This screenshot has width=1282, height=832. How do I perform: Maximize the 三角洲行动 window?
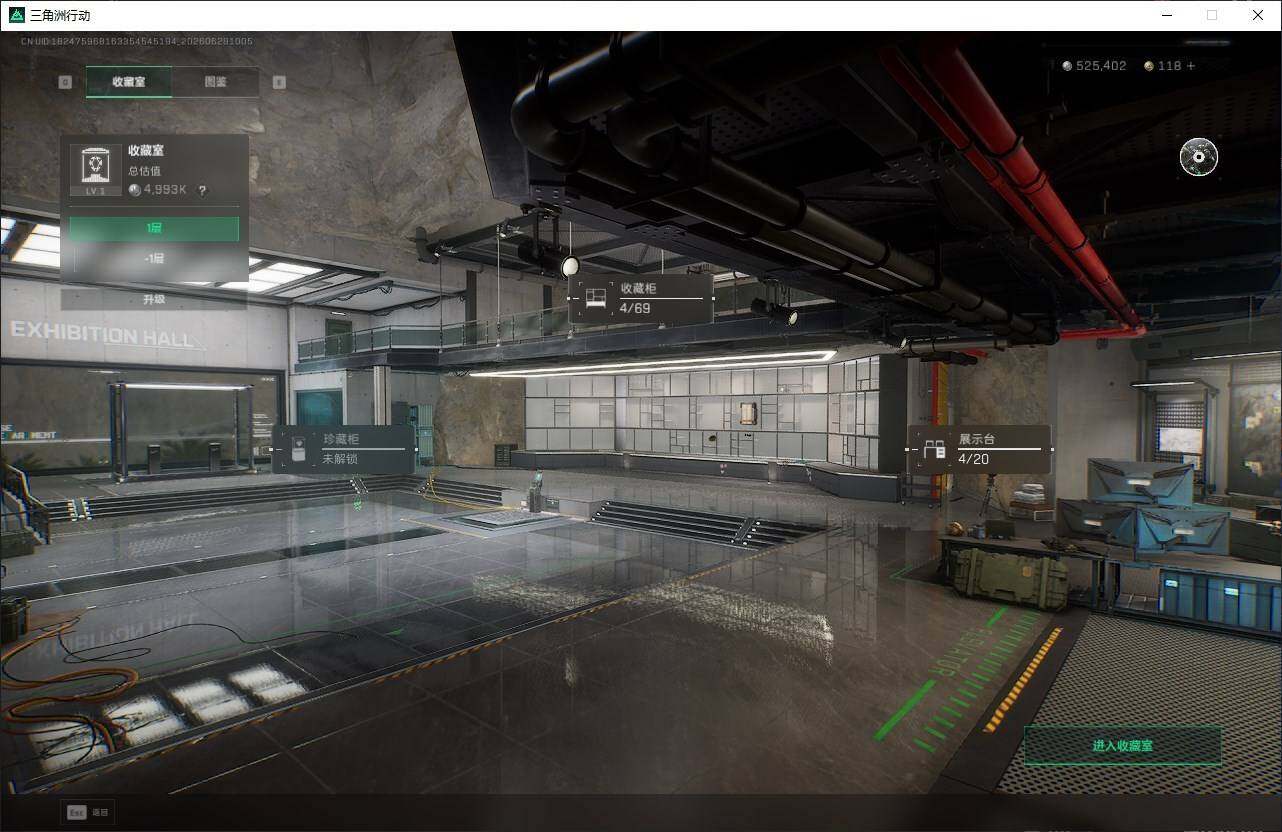[x=1212, y=15]
